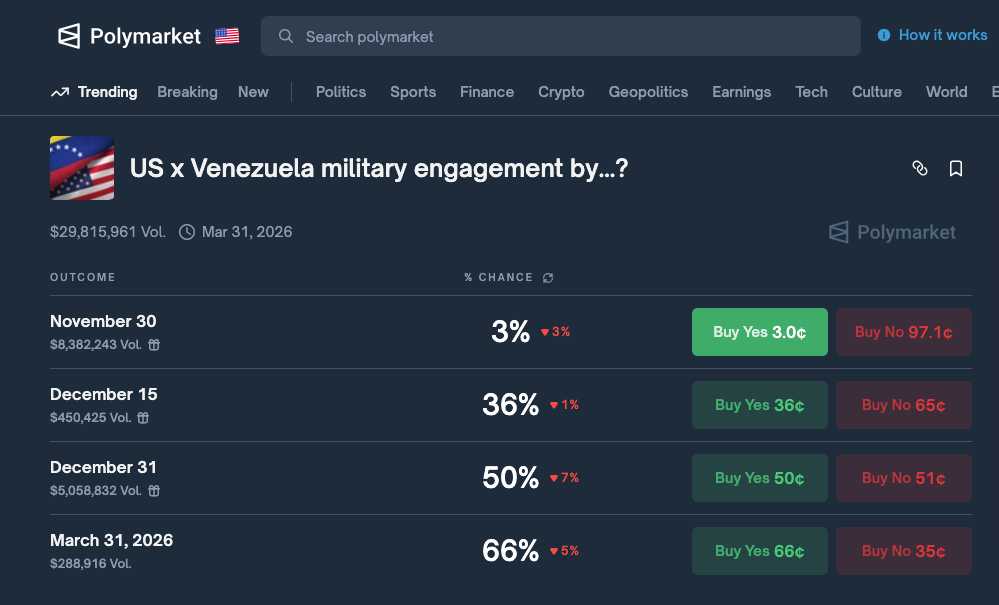Open the Crypto category tab
The image size is (999, 605).
click(561, 92)
